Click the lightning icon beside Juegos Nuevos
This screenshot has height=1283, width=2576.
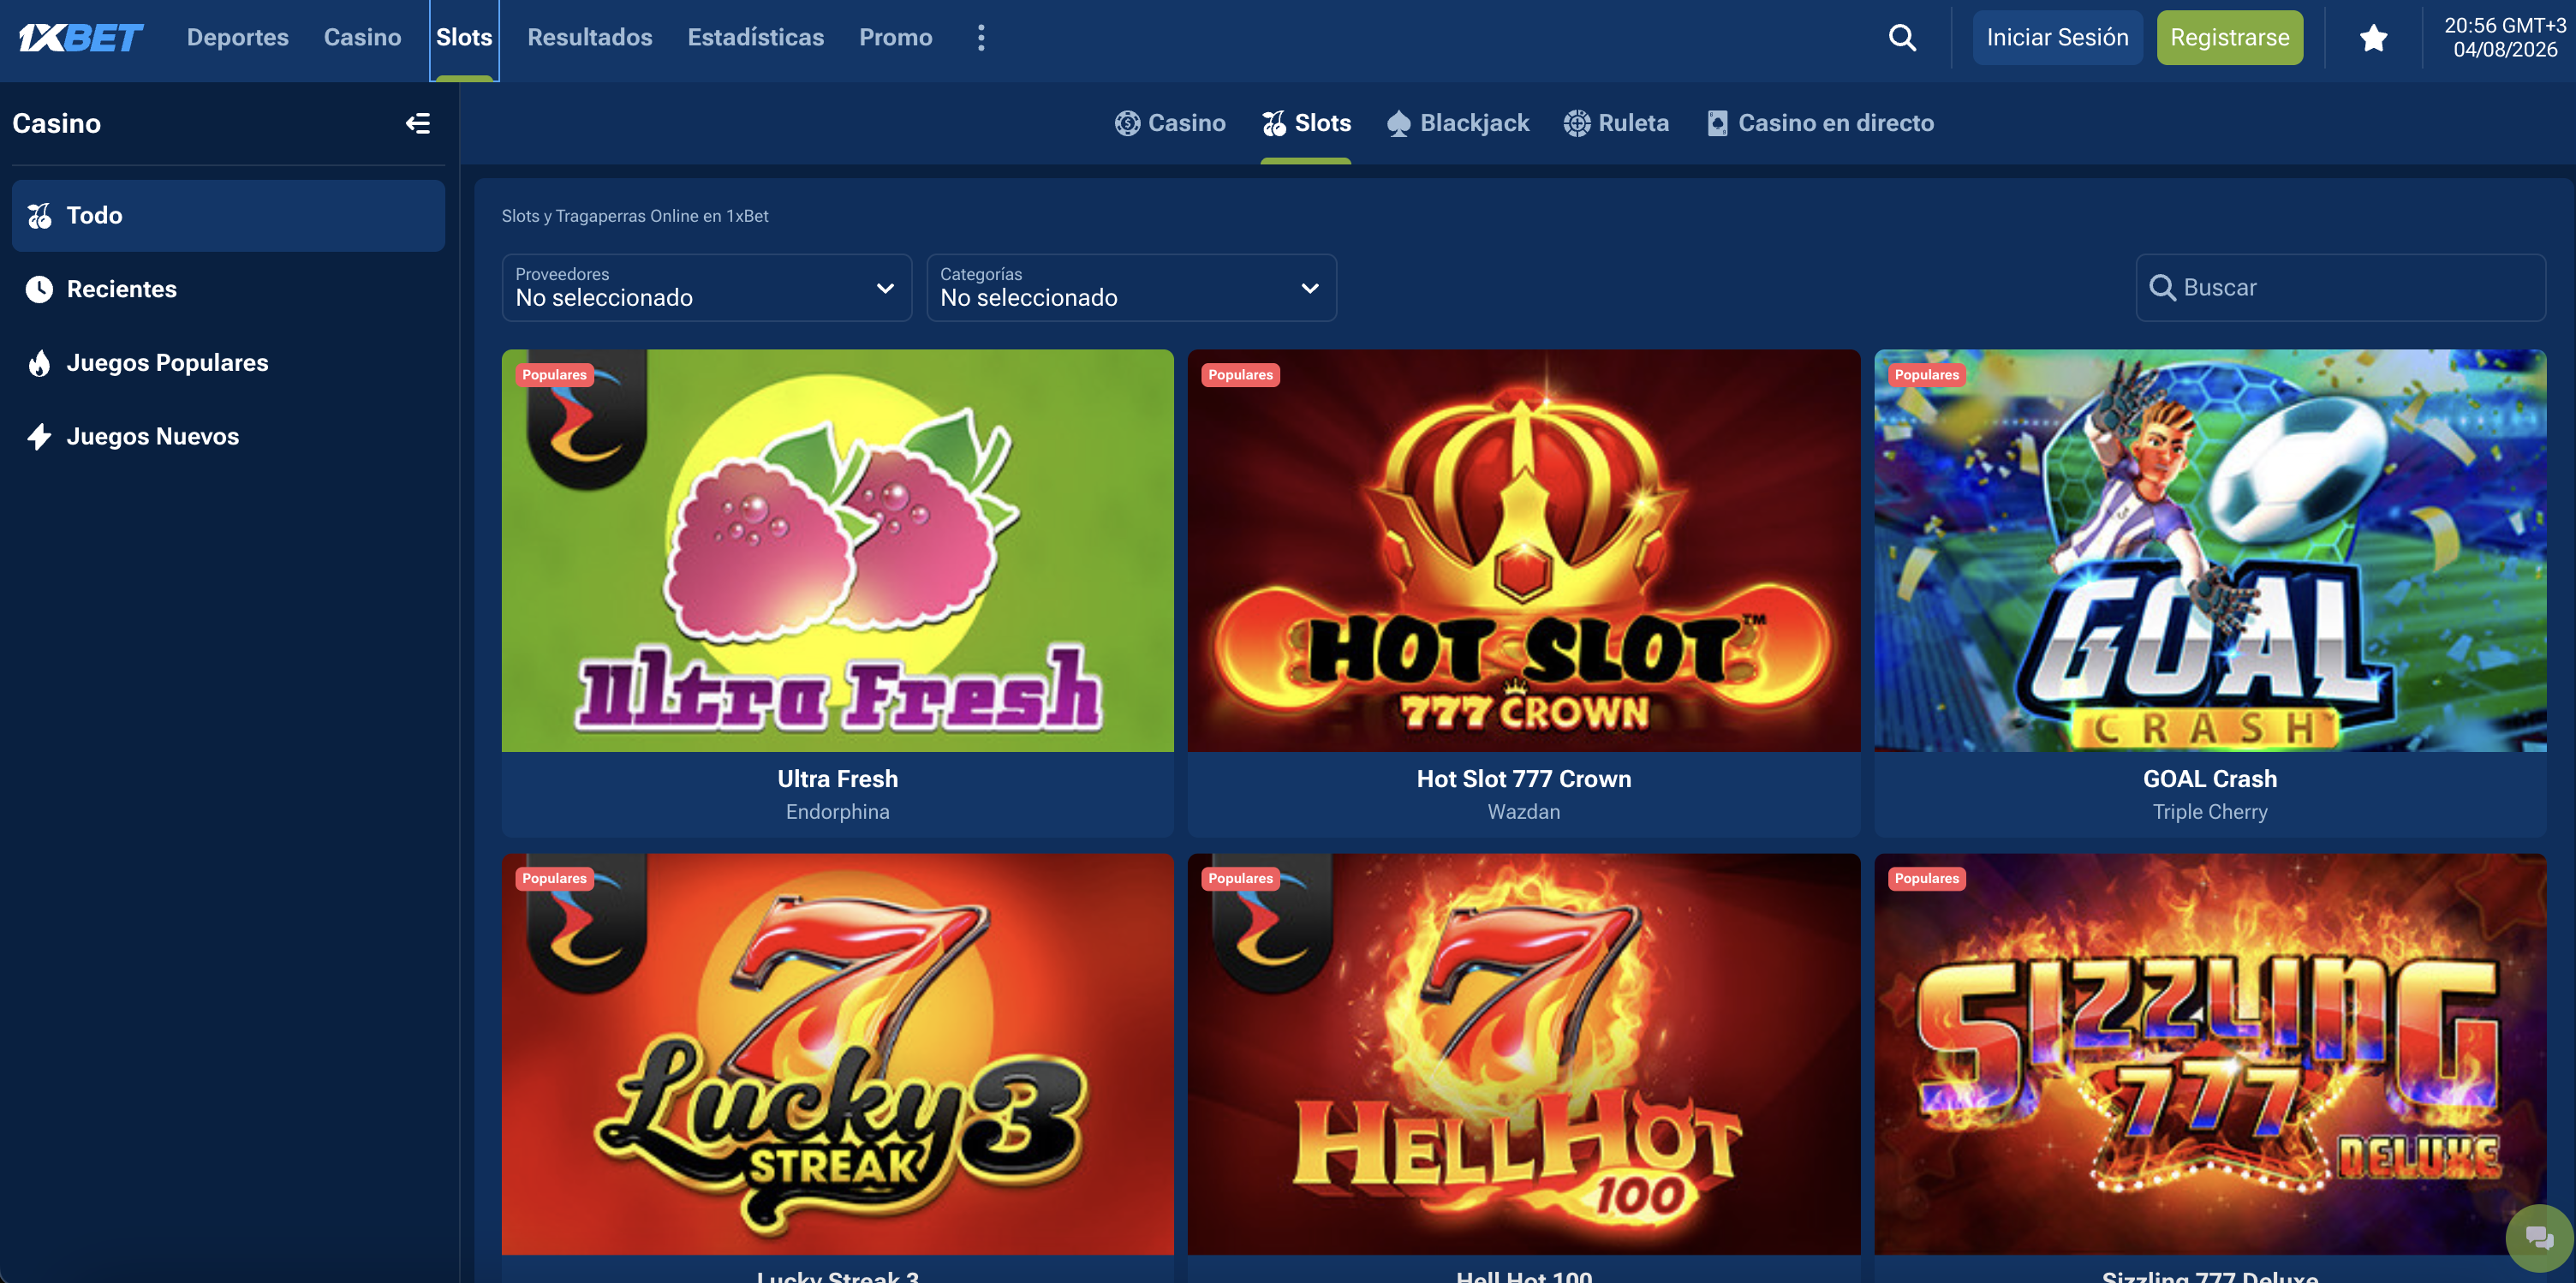click(x=39, y=436)
